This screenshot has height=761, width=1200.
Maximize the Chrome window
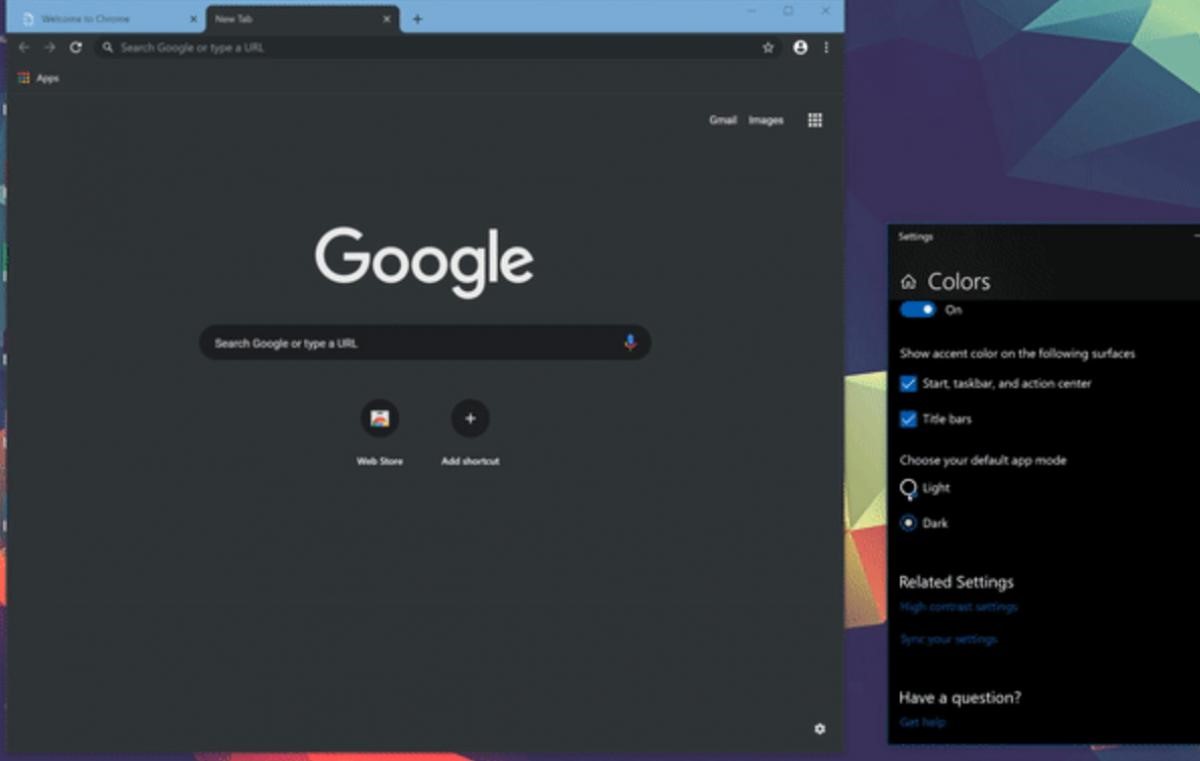(788, 10)
